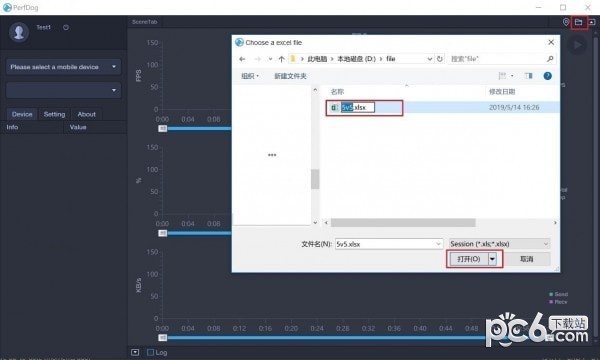Click the 打开(O) open button
Screen dimensions: 600x360
[x=469, y=259]
